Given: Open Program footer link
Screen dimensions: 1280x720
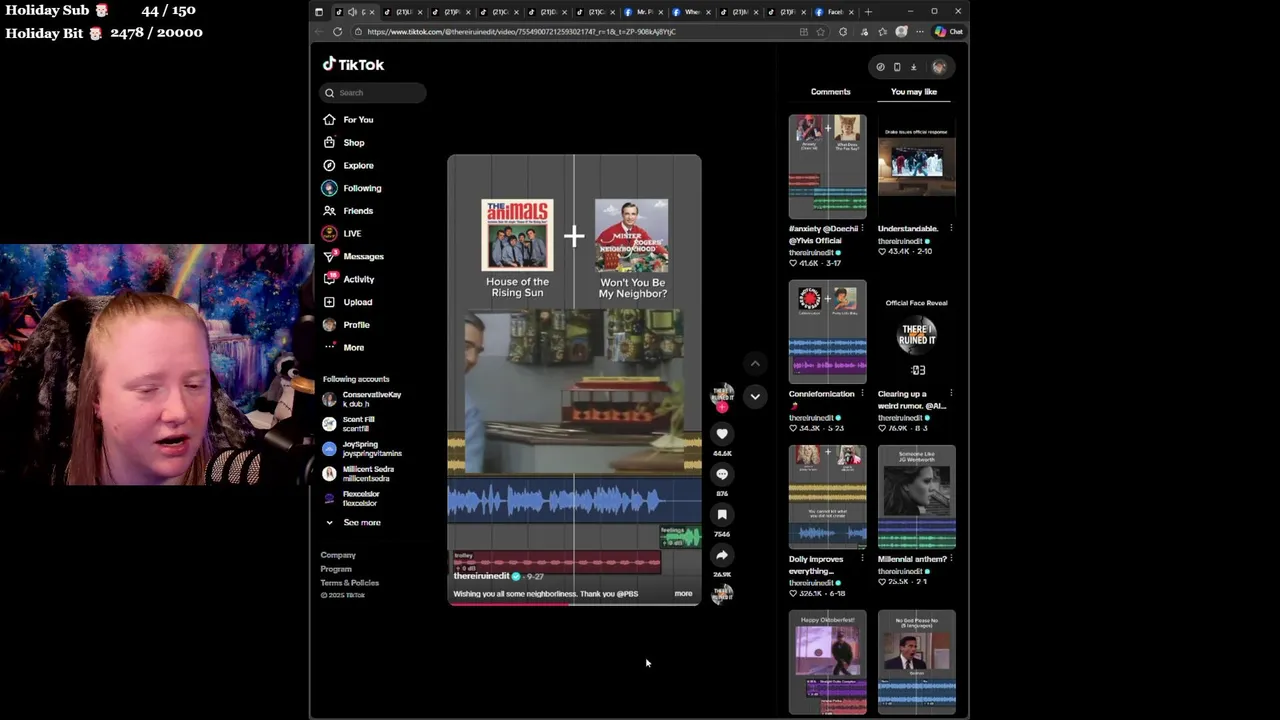Looking at the screenshot, I should [x=336, y=569].
